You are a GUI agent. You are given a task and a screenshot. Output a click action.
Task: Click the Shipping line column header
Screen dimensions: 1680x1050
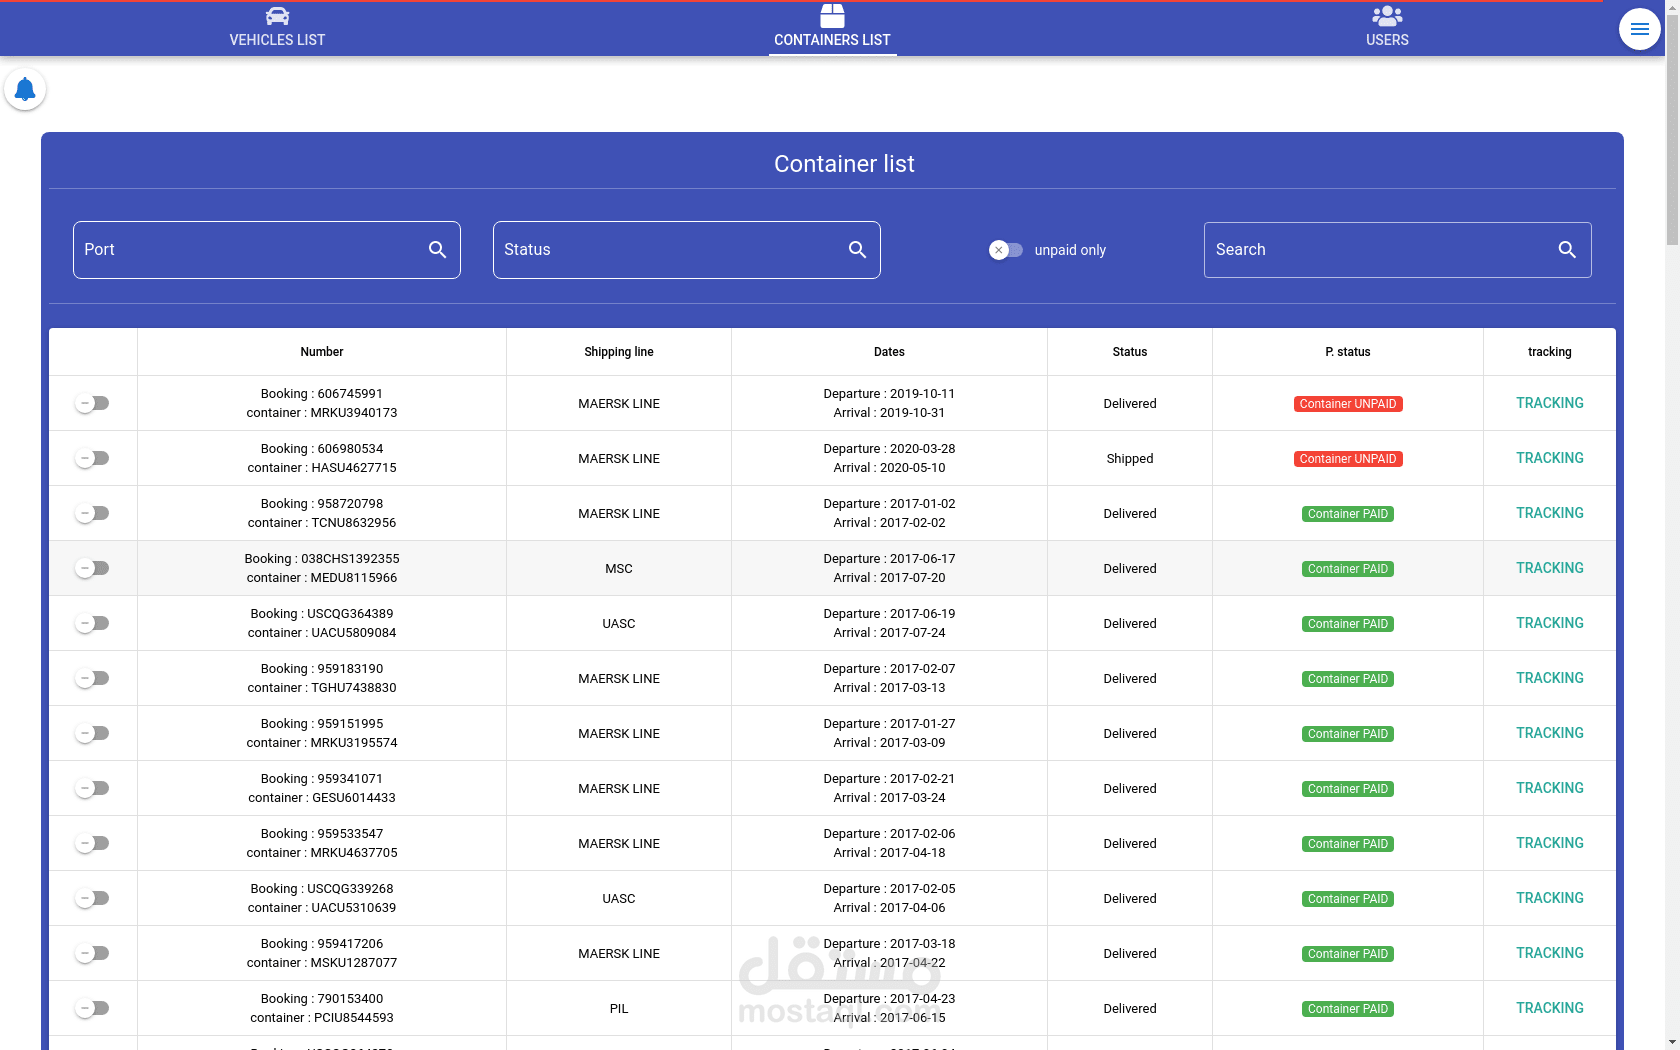pos(619,352)
